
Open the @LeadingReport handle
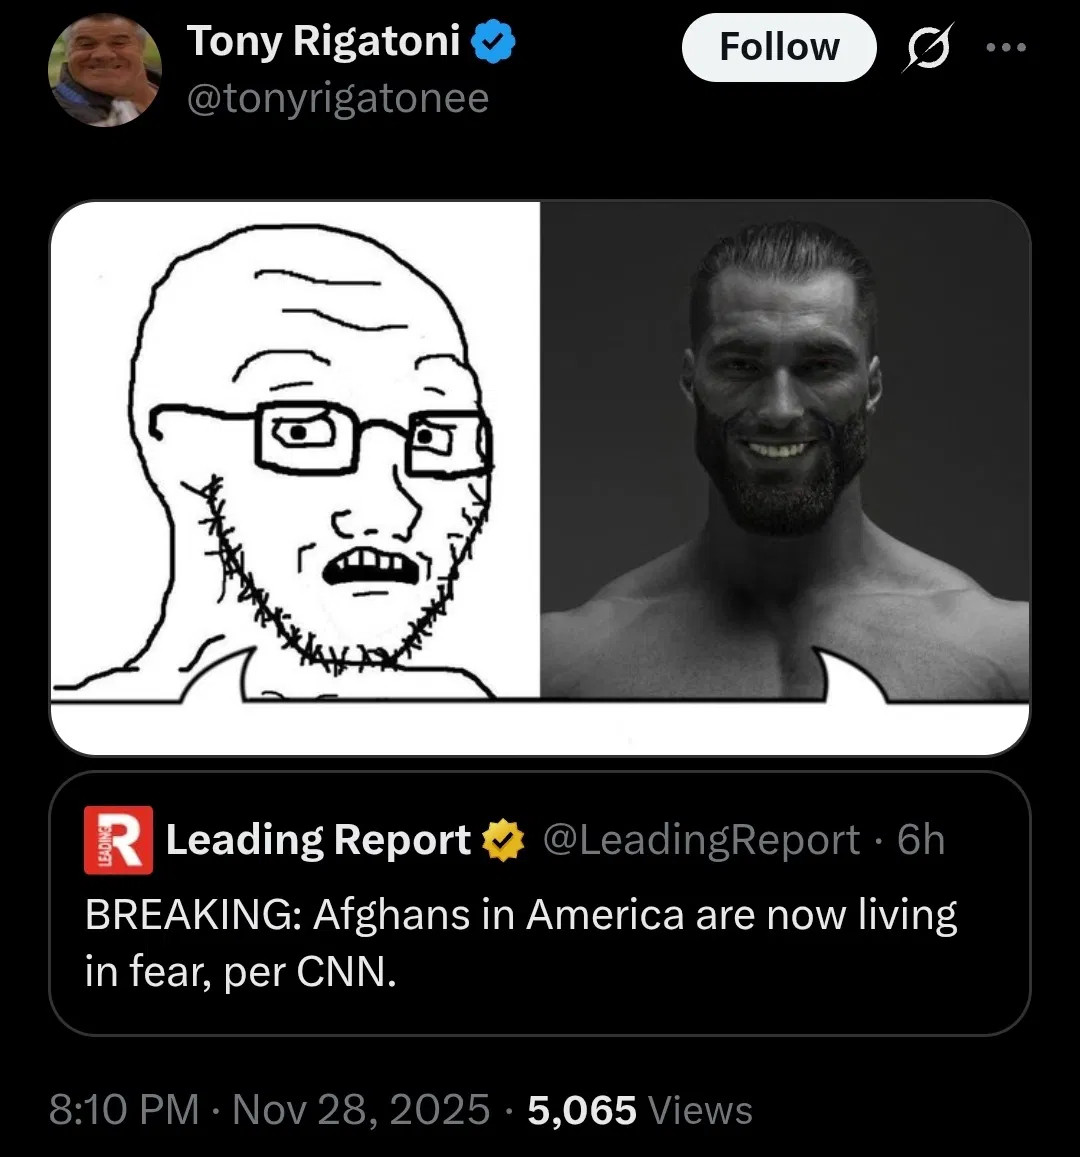(701, 840)
